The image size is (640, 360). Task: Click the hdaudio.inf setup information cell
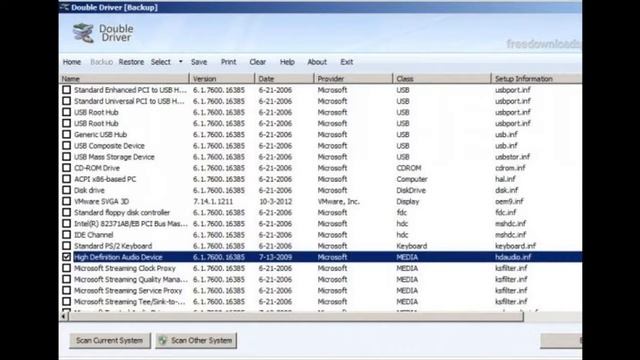[x=513, y=257]
